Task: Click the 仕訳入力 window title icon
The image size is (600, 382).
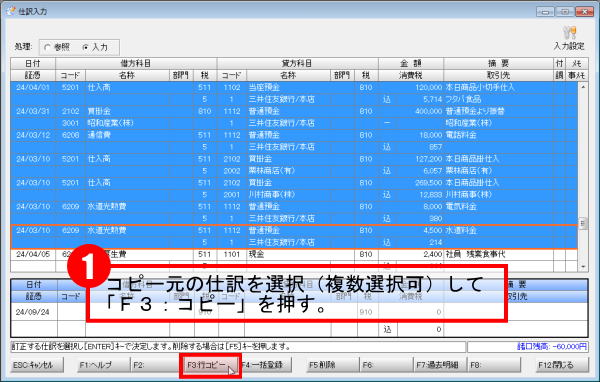Action: 10,11
